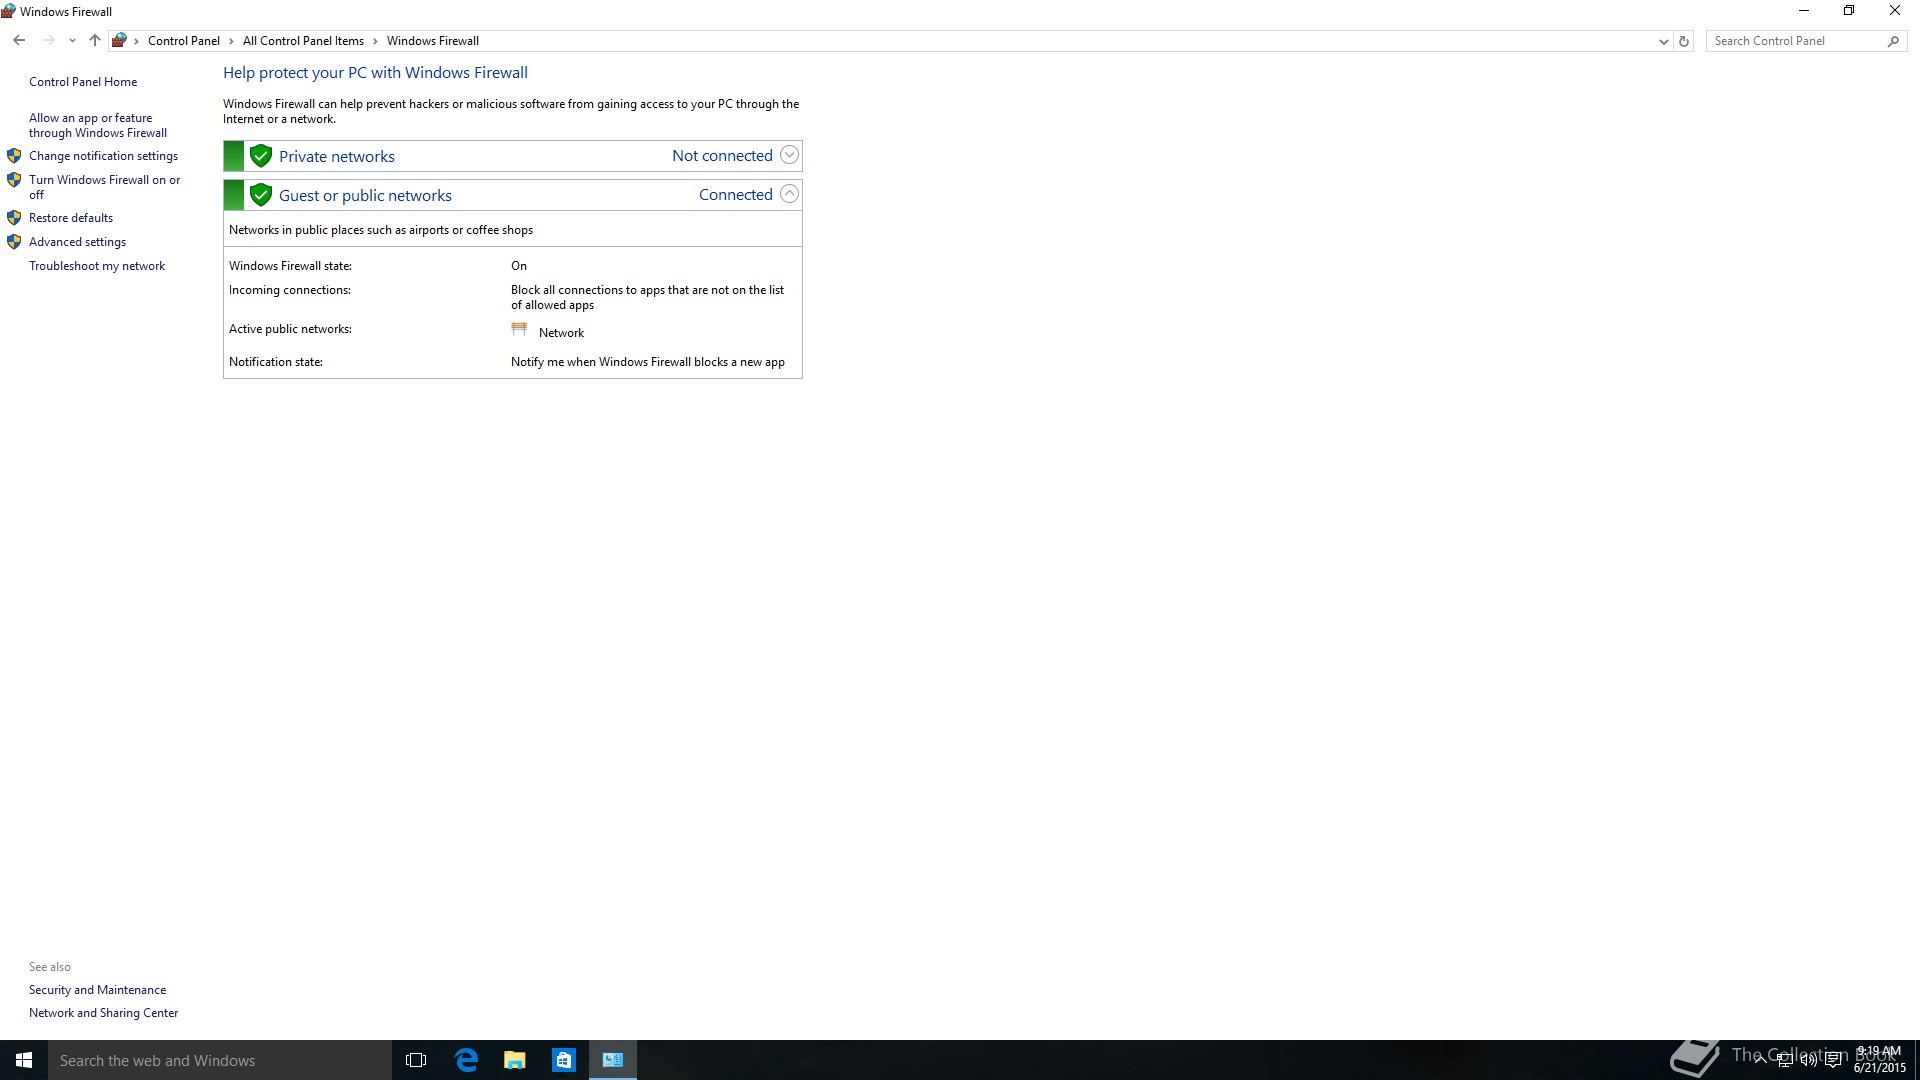The image size is (1920, 1080).
Task: Open Action Center notifications icon
Action: click(1833, 1060)
